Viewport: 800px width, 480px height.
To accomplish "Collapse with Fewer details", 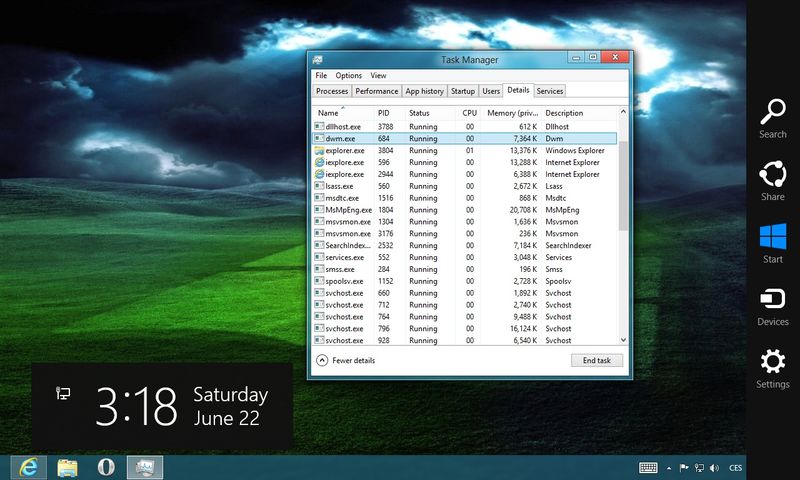I will tap(346, 360).
